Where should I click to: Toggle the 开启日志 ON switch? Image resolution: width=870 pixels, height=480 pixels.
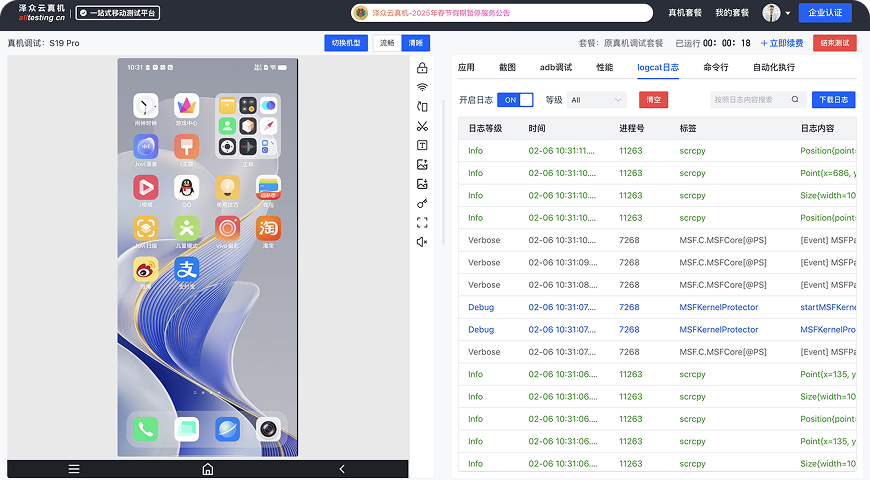point(515,100)
